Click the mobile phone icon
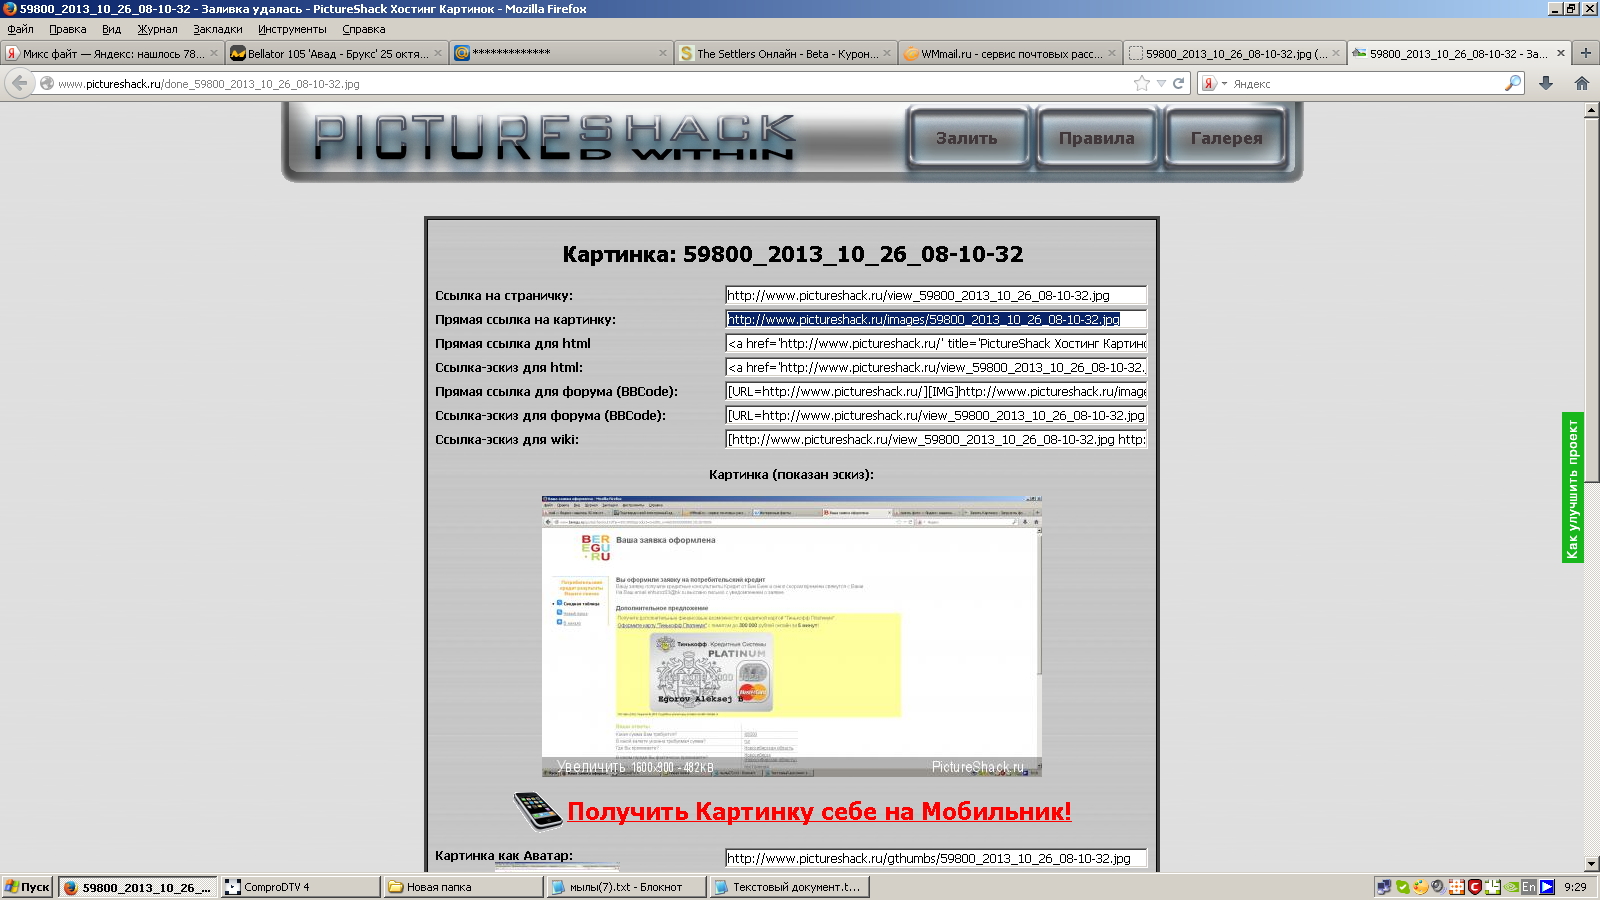1600x900 pixels. pos(538,810)
